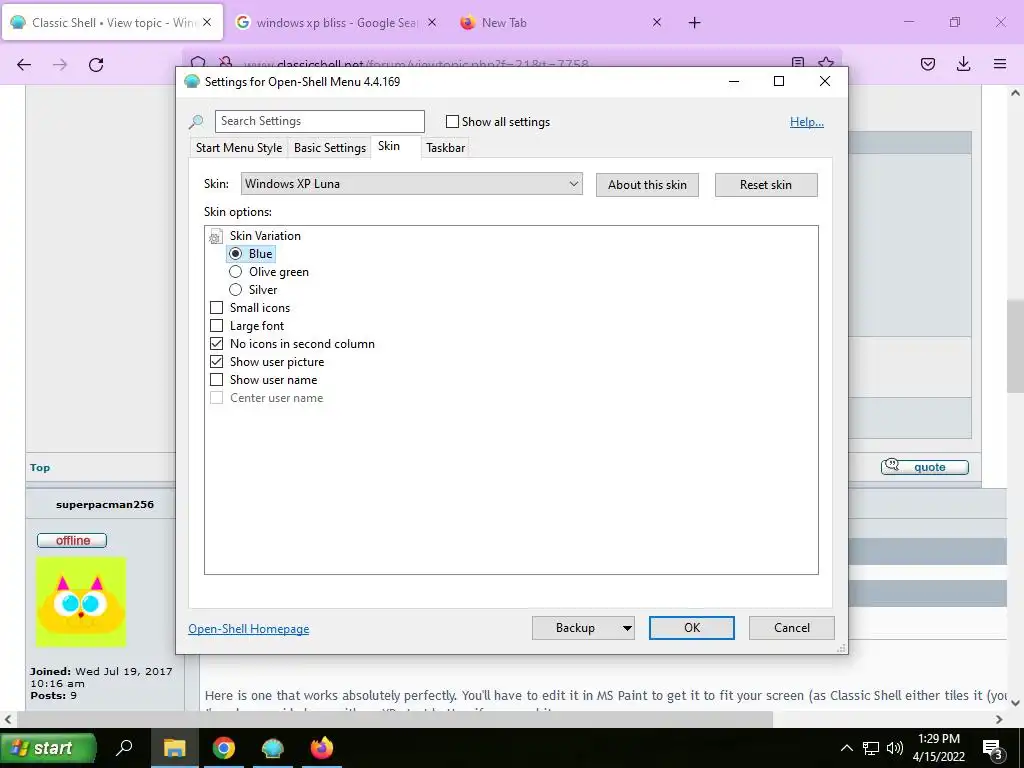
Task: Open the Open-Shell Homepage link
Action: (249, 629)
